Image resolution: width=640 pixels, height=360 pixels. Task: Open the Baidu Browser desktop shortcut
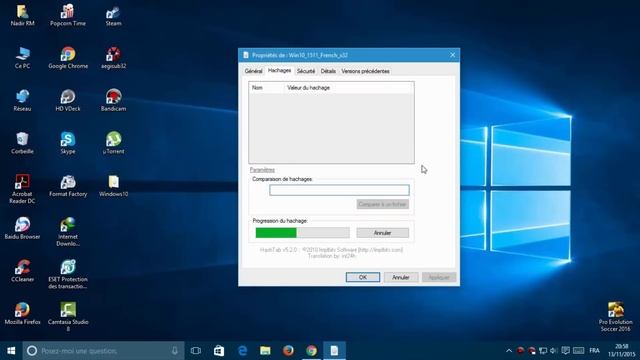22,229
